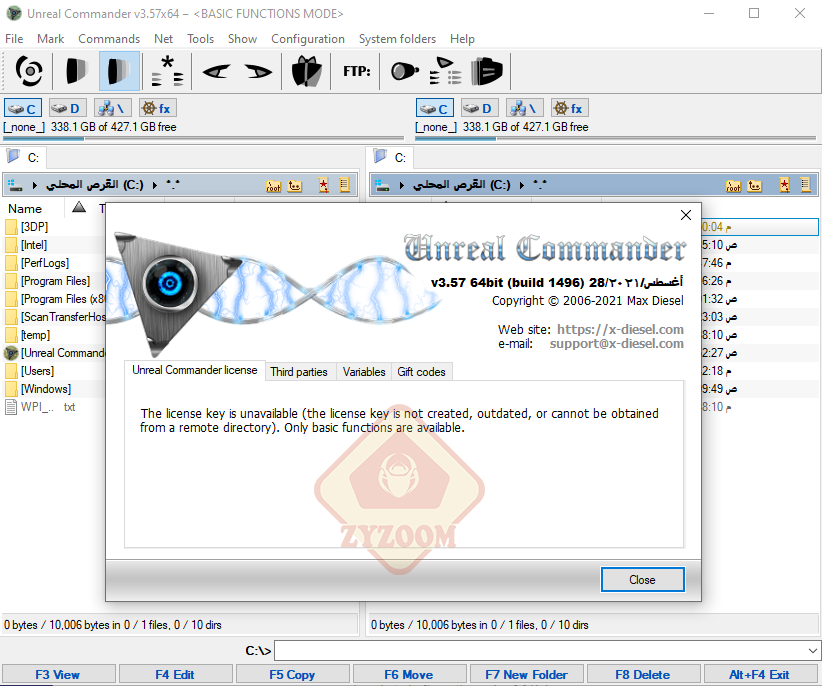
Task: Click the swirl refresh icon in the toolbar
Action: [x=29, y=71]
